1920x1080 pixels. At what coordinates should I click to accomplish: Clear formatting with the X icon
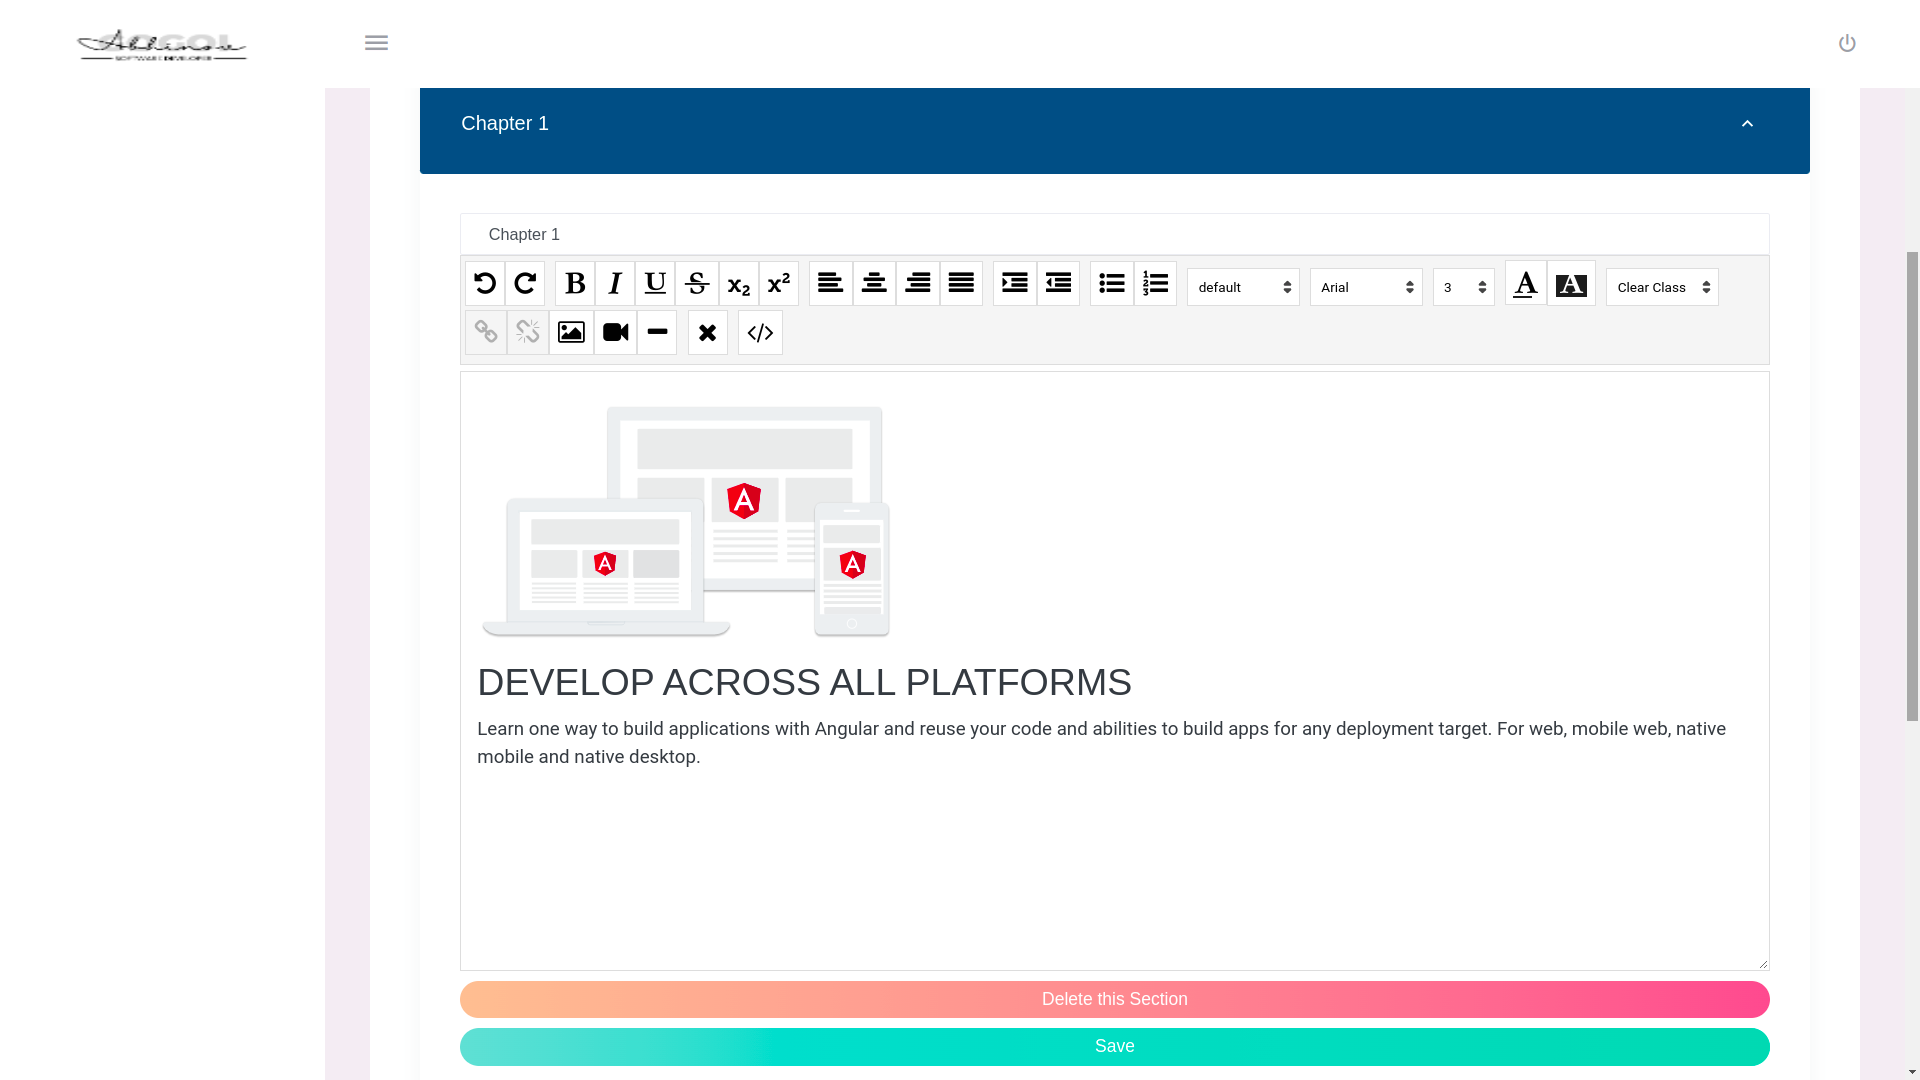click(x=708, y=332)
